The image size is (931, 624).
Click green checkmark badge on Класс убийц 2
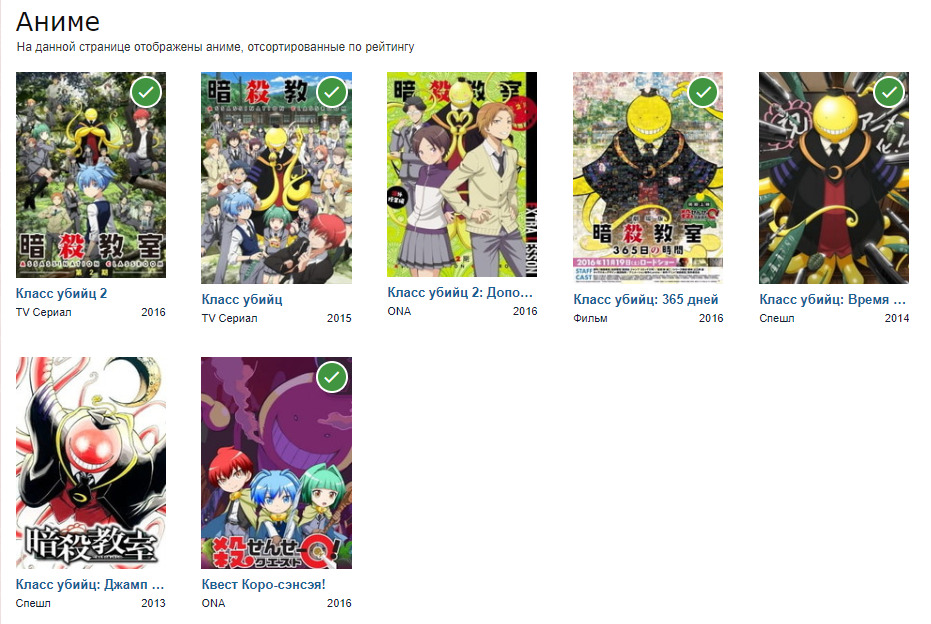click(x=146, y=92)
